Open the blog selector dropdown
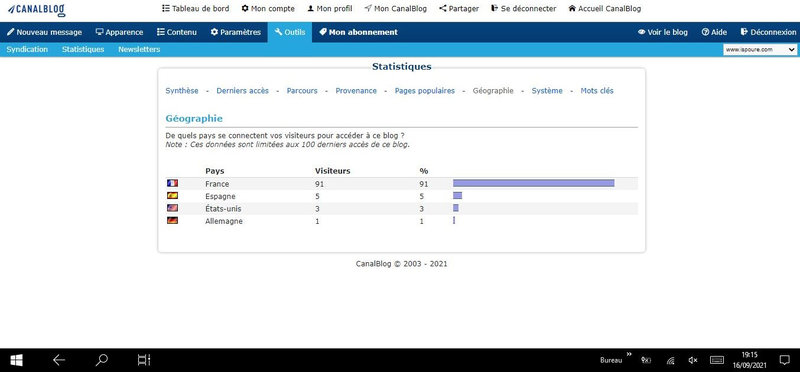 (x=760, y=49)
